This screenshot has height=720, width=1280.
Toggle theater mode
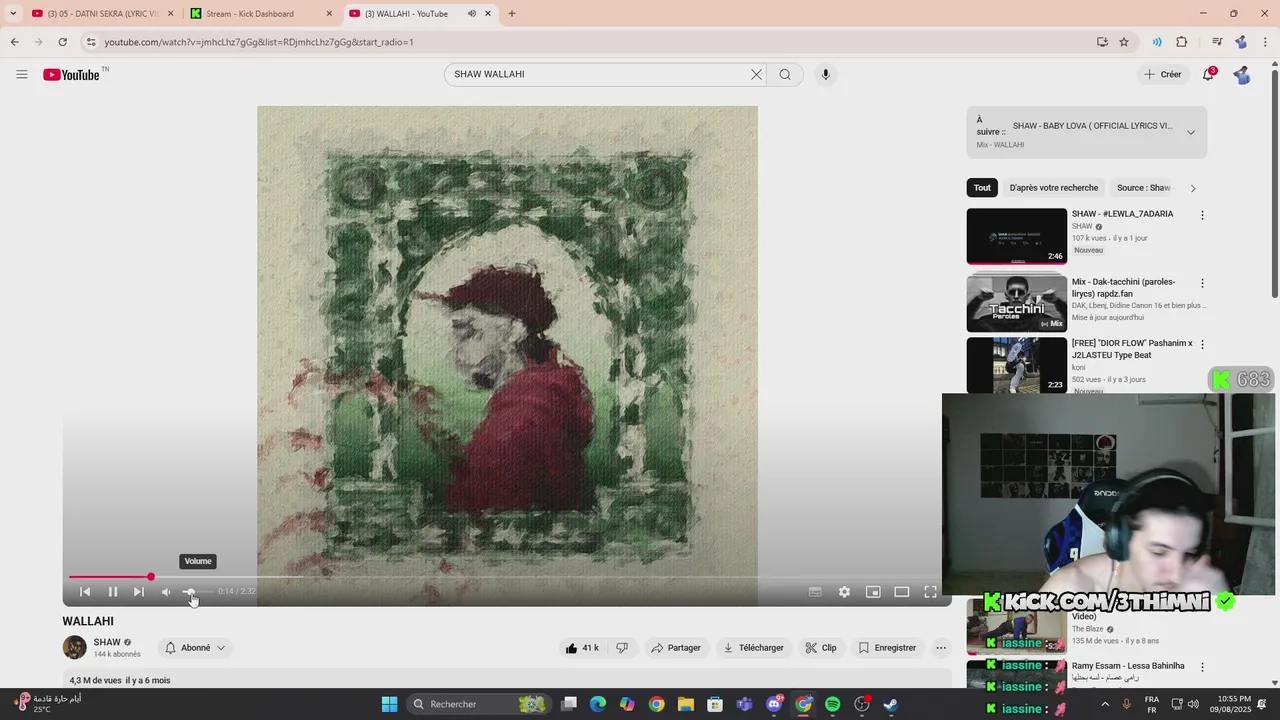pos(901,592)
